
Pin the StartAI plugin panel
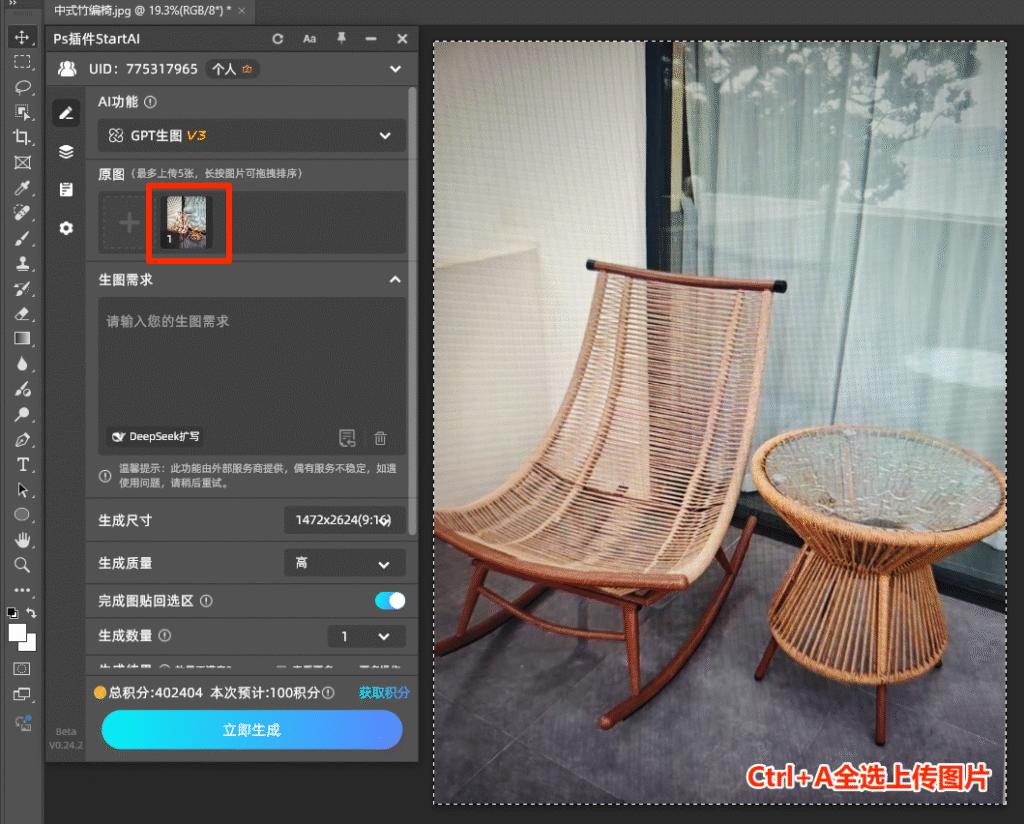point(341,39)
